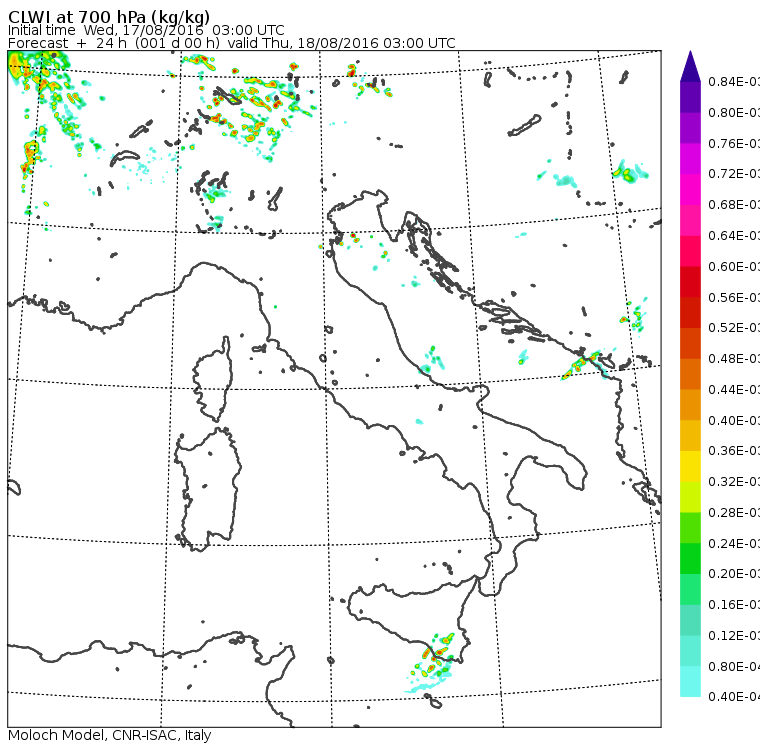Click the 0.40E-04 colorbar label
This screenshot has height=749, width=760.
[734, 697]
